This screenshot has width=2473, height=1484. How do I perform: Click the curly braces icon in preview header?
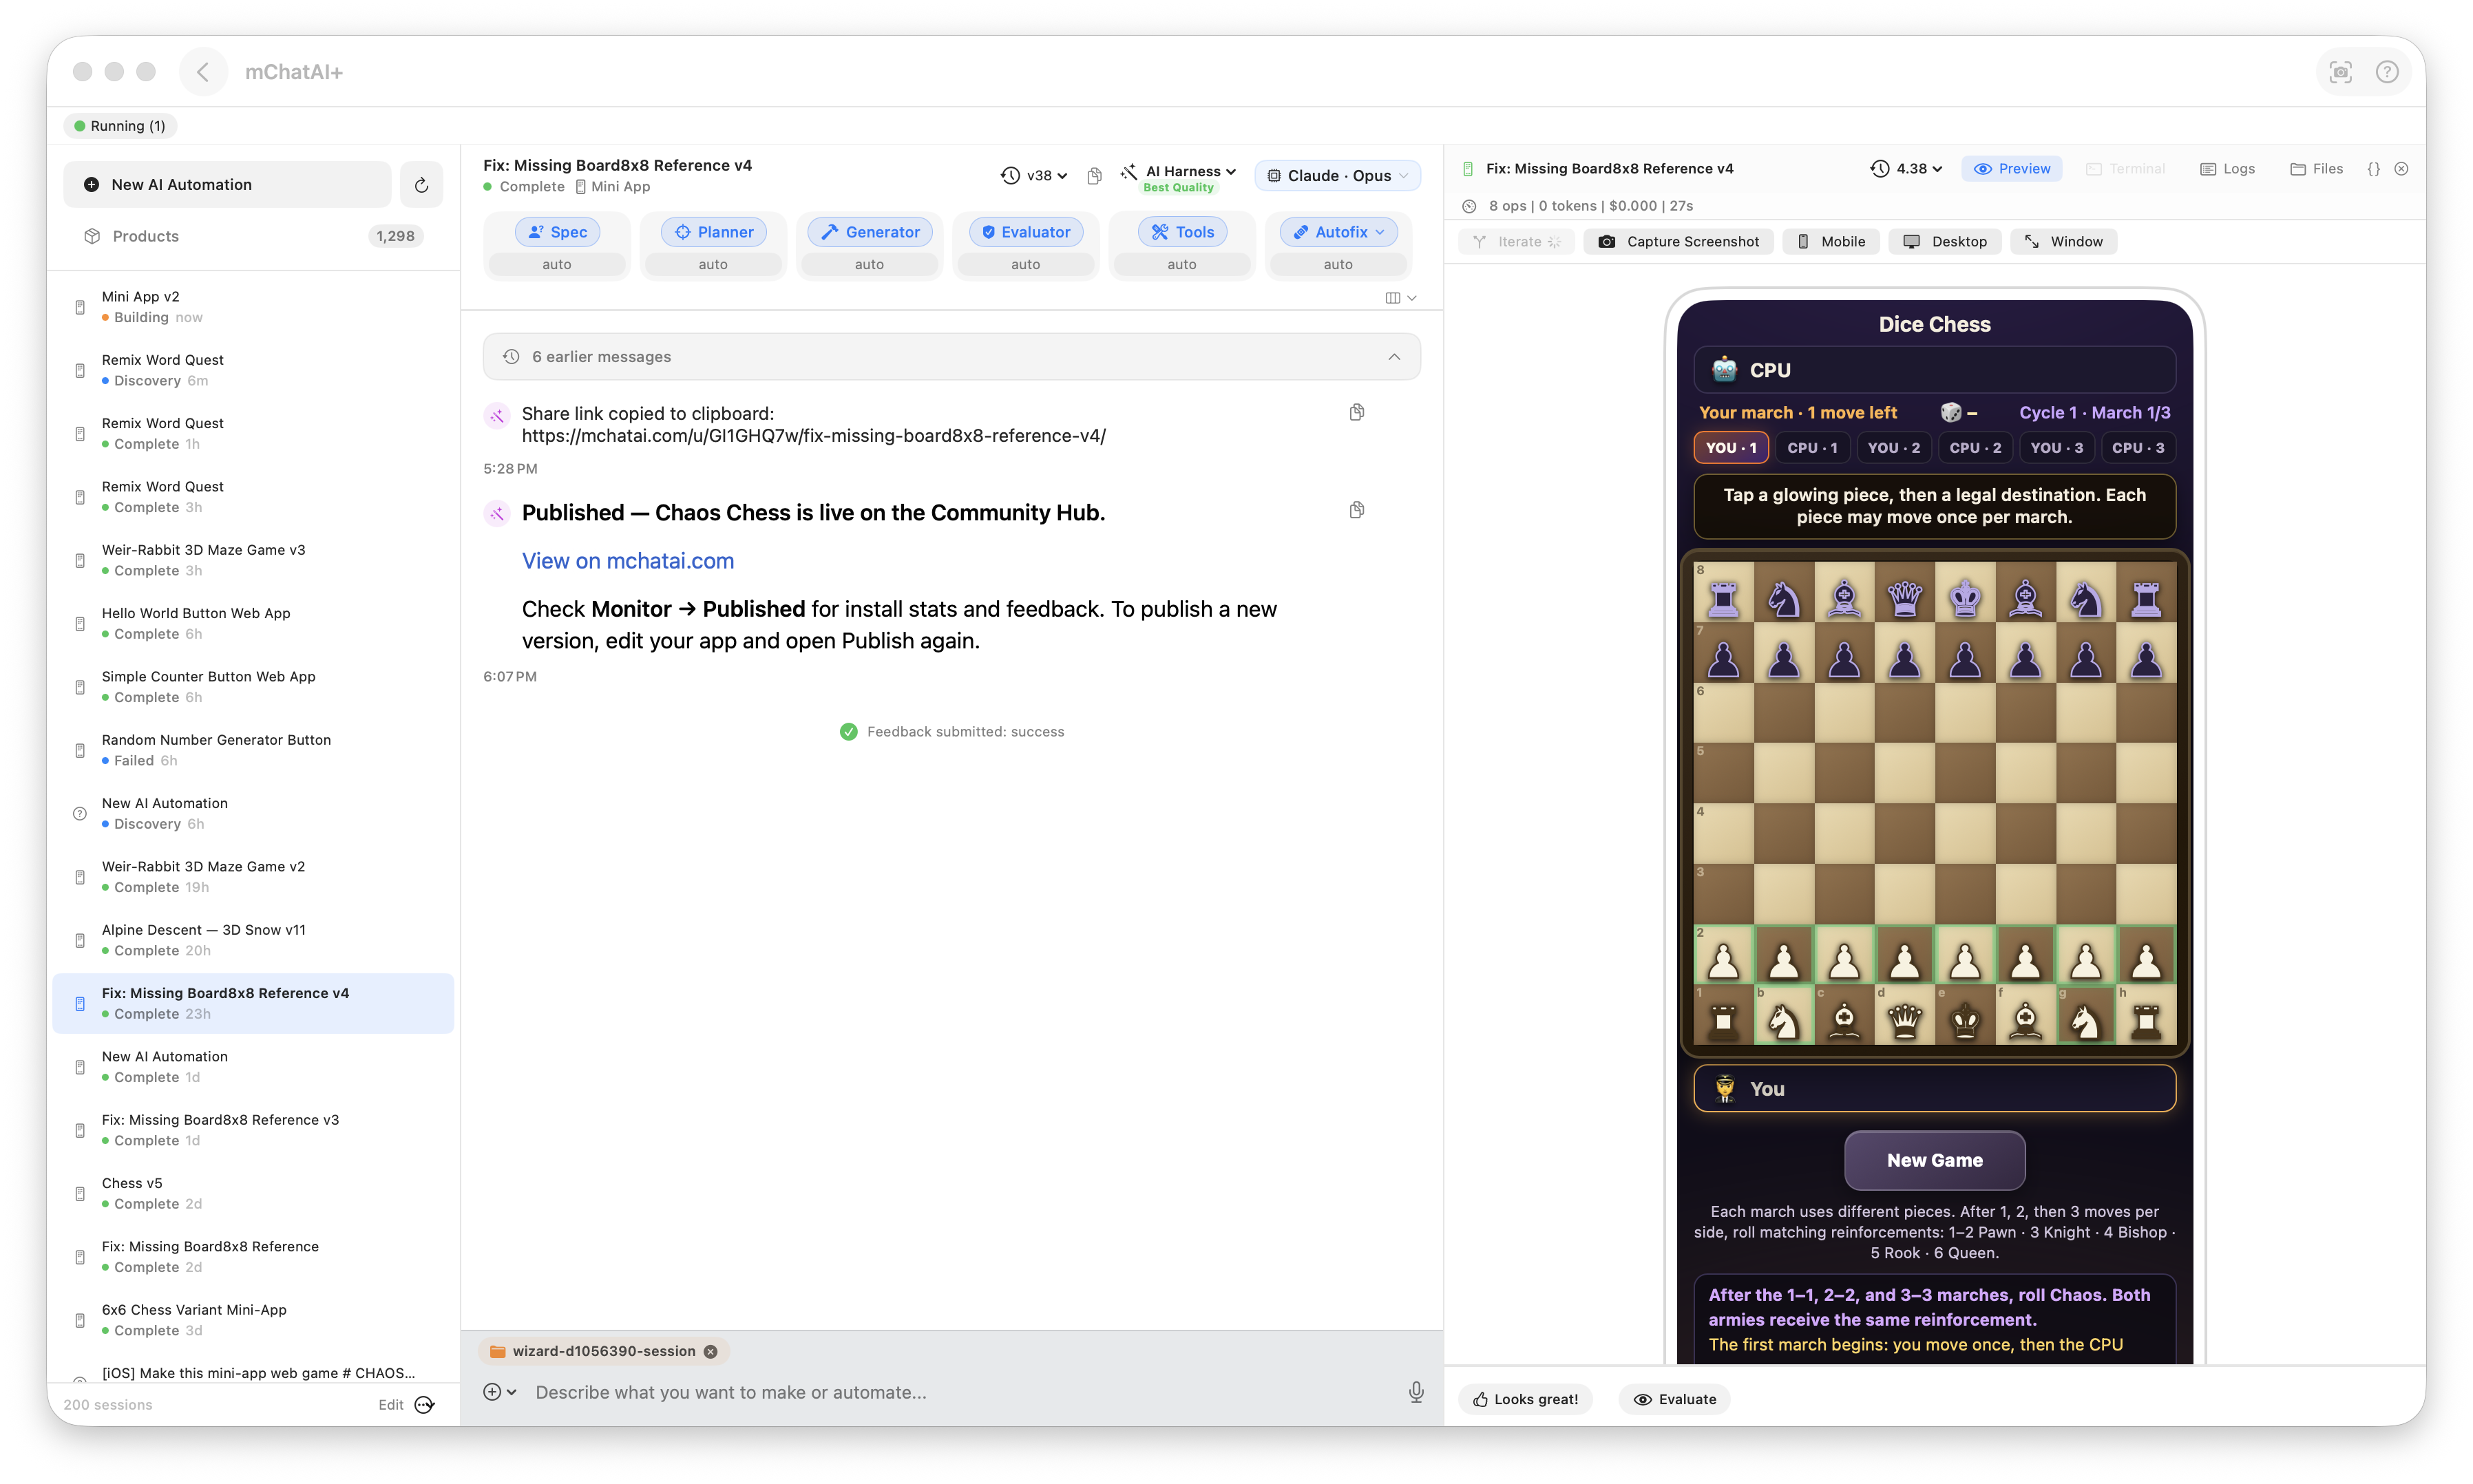[x=2373, y=169]
